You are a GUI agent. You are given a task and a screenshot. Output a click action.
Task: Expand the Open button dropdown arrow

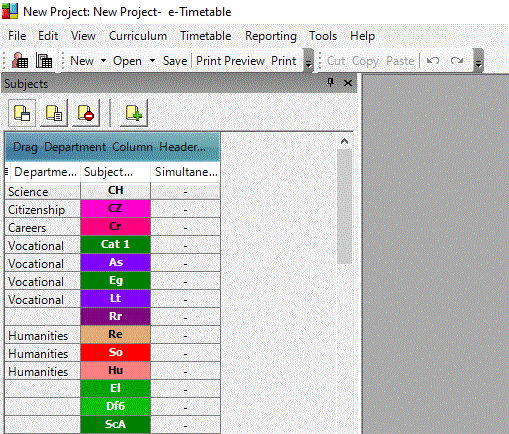tap(152, 61)
